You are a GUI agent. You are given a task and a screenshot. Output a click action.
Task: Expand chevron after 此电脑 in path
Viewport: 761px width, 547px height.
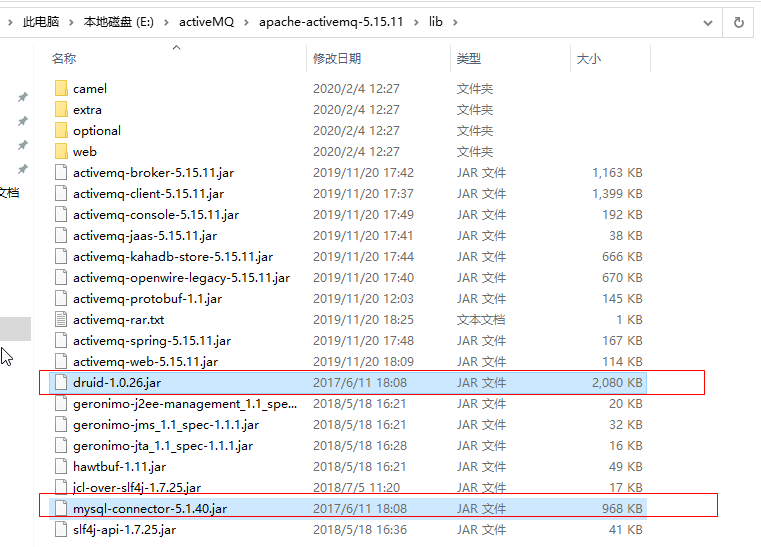click(x=71, y=22)
